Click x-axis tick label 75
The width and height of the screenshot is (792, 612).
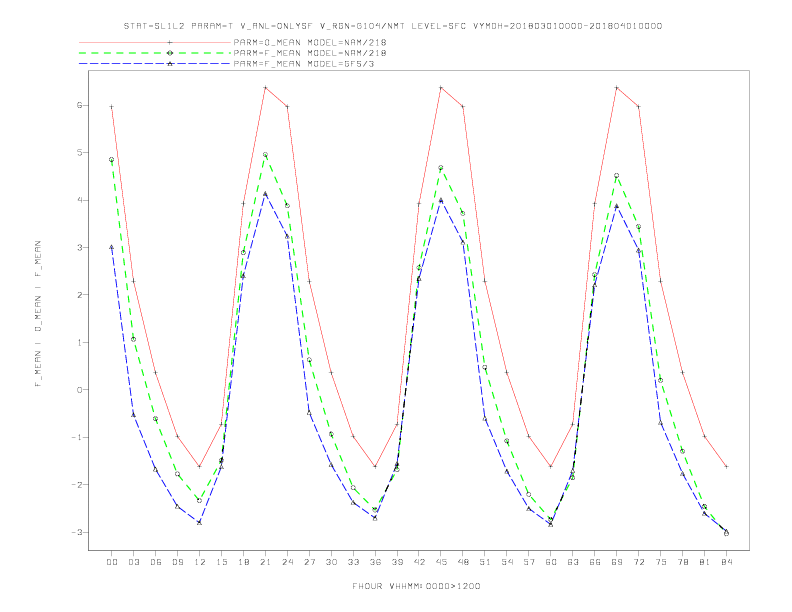tap(661, 562)
